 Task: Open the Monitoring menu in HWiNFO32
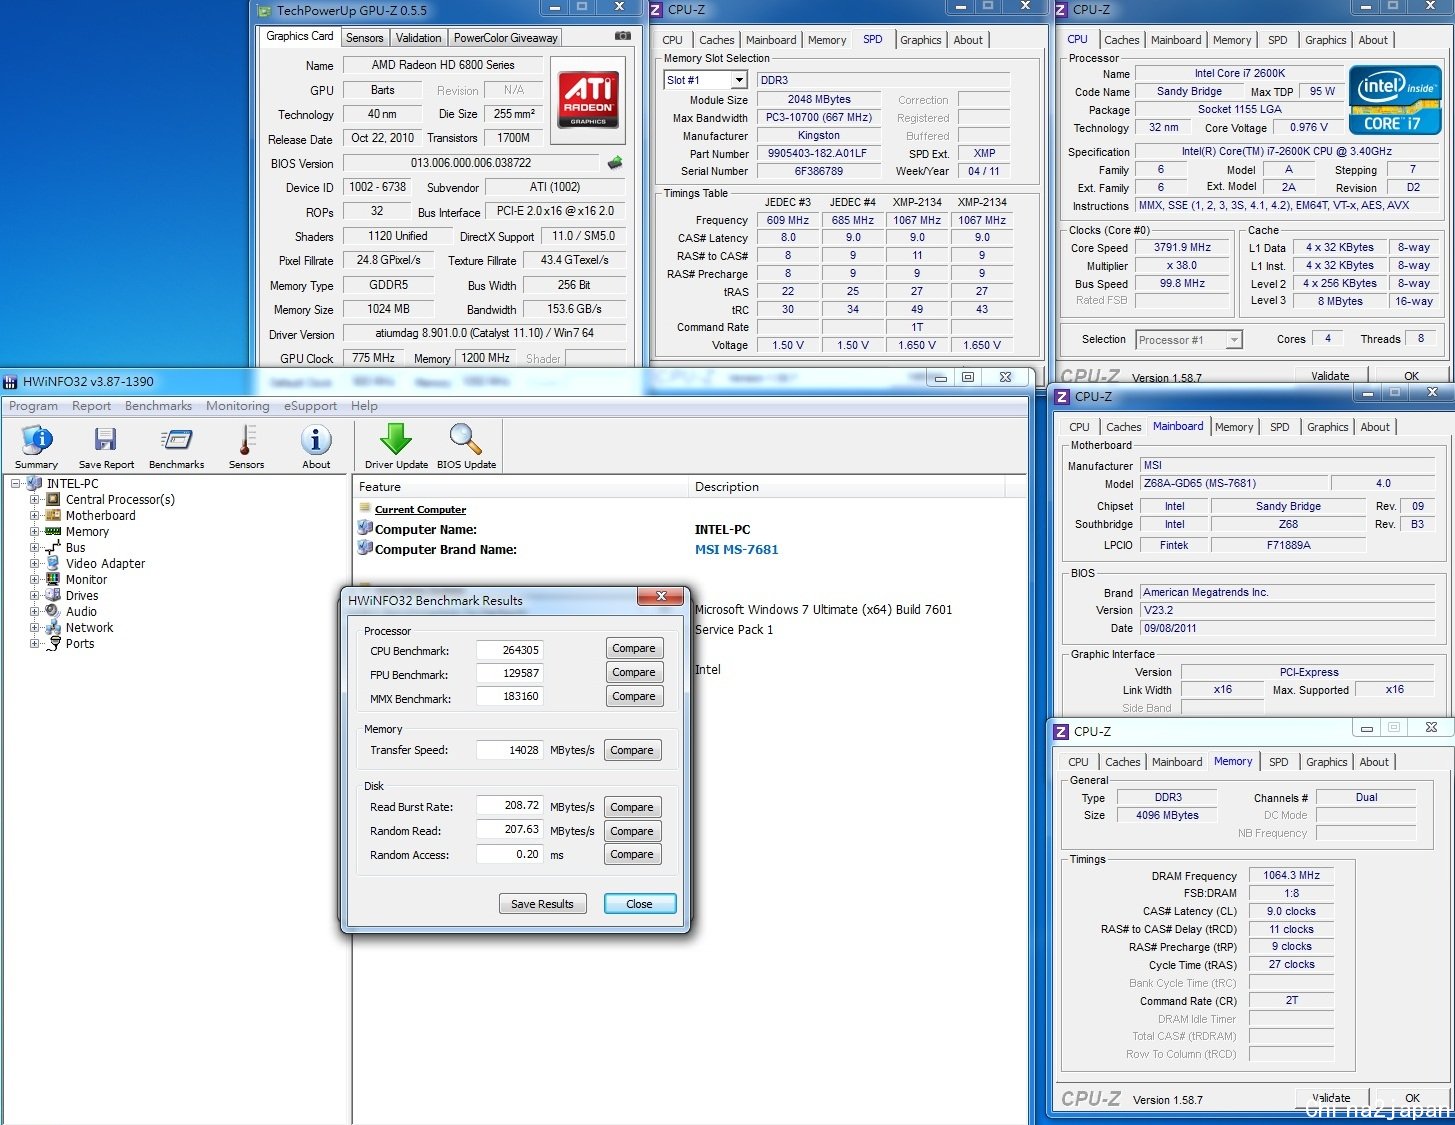click(237, 406)
